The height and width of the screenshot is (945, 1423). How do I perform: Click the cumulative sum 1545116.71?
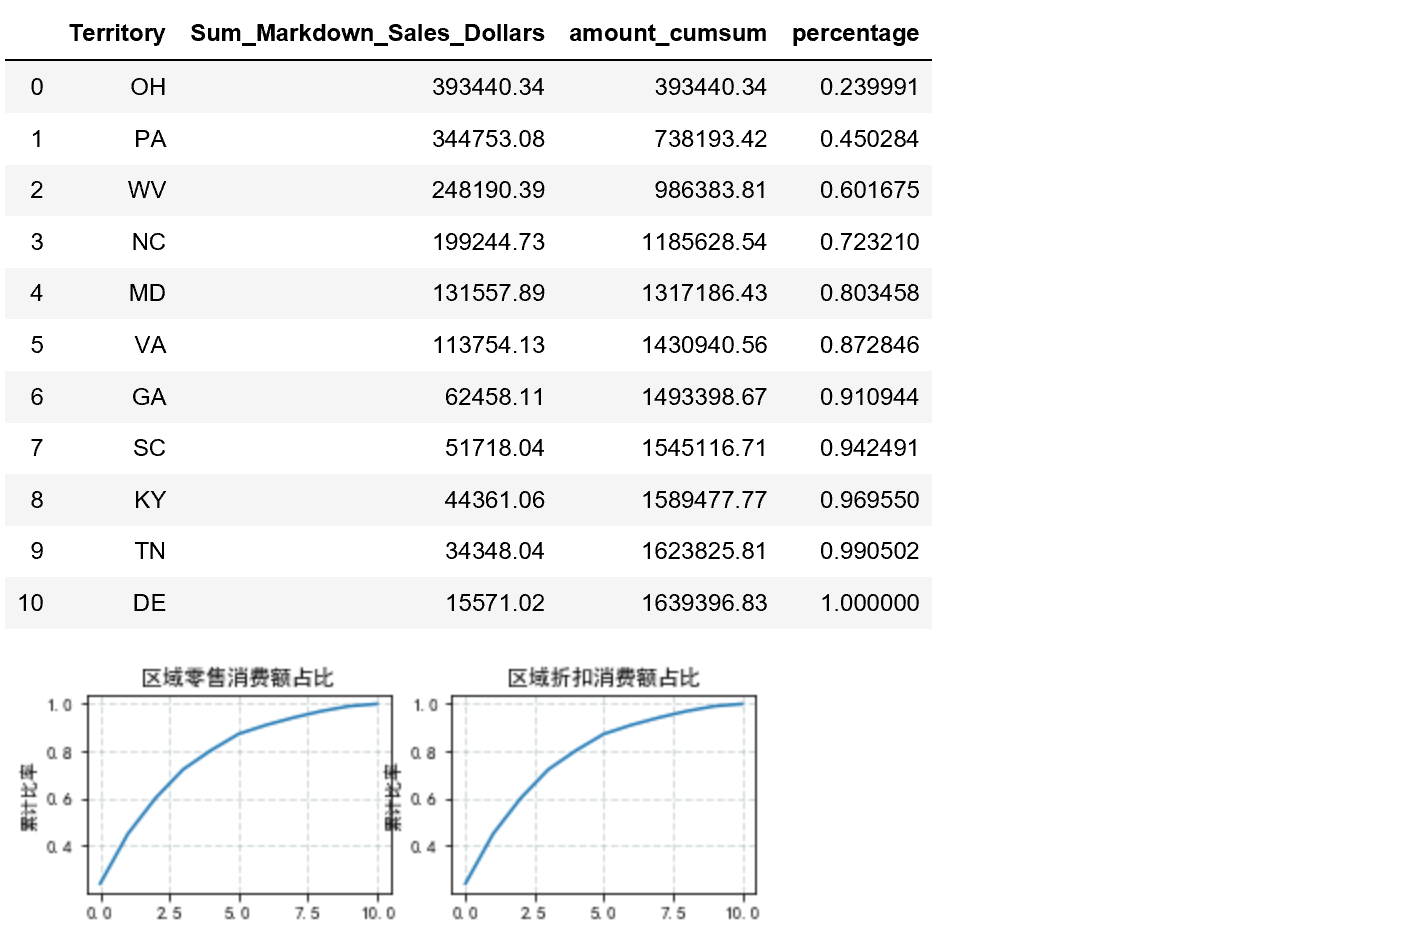point(704,448)
